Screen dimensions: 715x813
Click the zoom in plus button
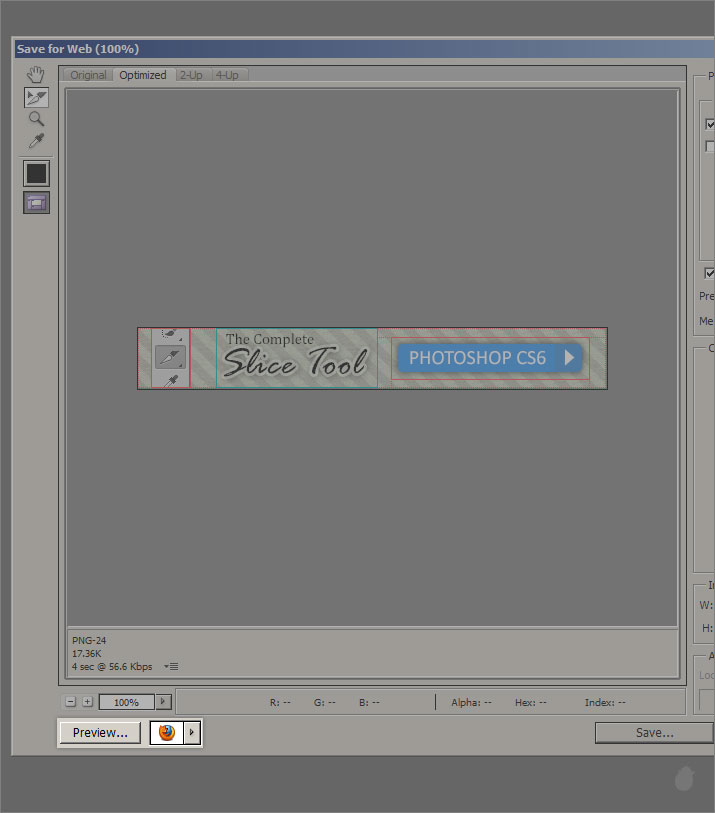(87, 702)
